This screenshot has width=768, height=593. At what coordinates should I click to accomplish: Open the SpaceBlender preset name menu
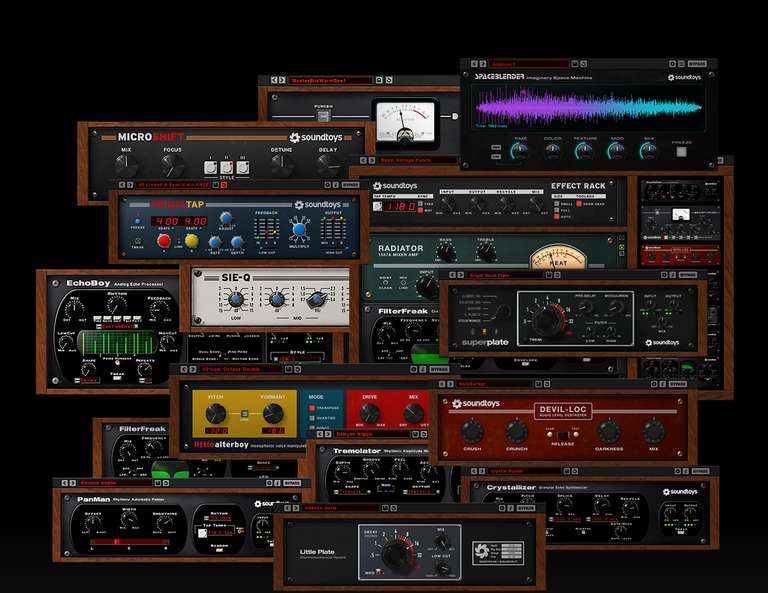(529, 64)
